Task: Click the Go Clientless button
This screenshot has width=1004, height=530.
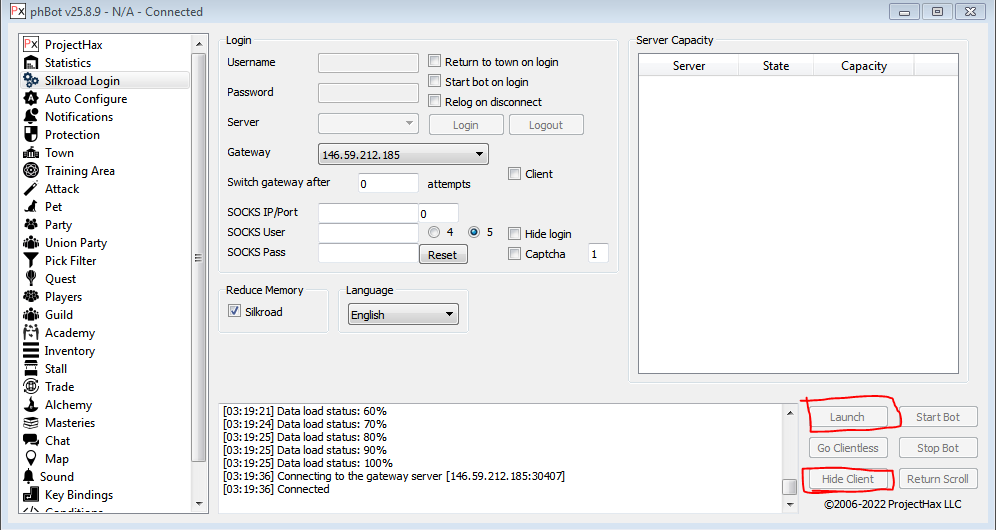Action: [847, 448]
